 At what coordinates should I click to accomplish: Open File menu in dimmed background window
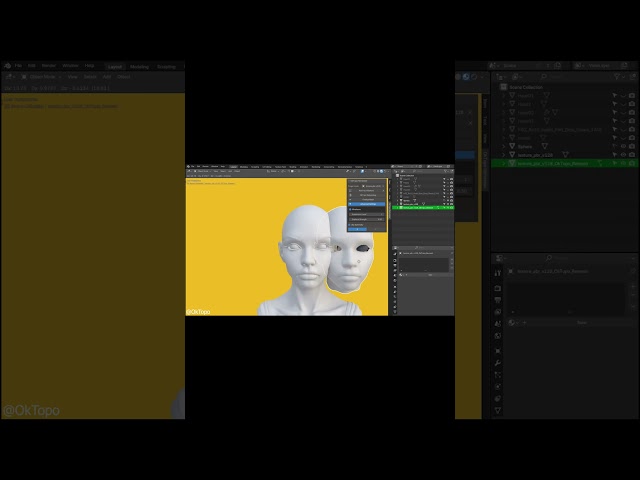18,66
